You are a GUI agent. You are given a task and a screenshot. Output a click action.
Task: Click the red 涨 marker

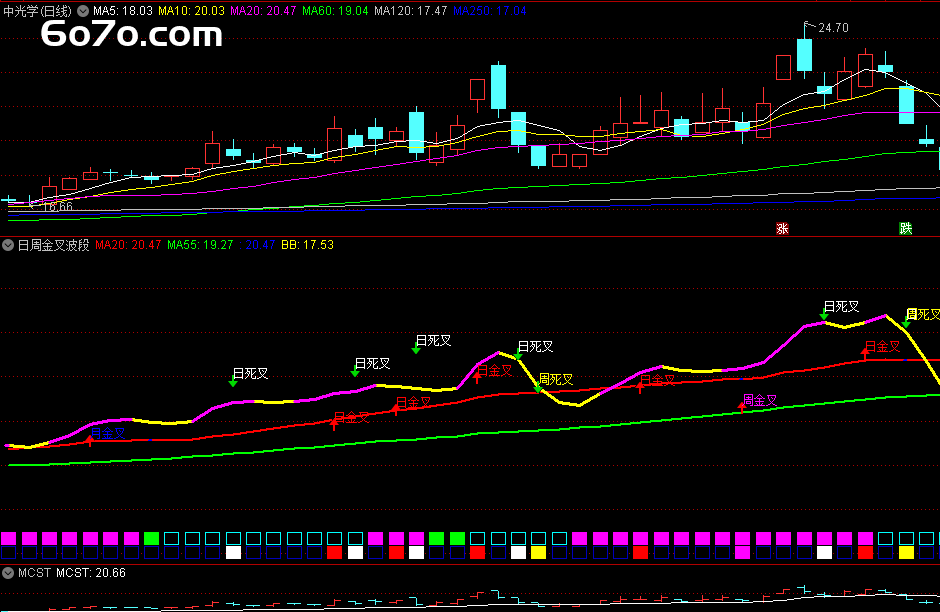point(782,228)
